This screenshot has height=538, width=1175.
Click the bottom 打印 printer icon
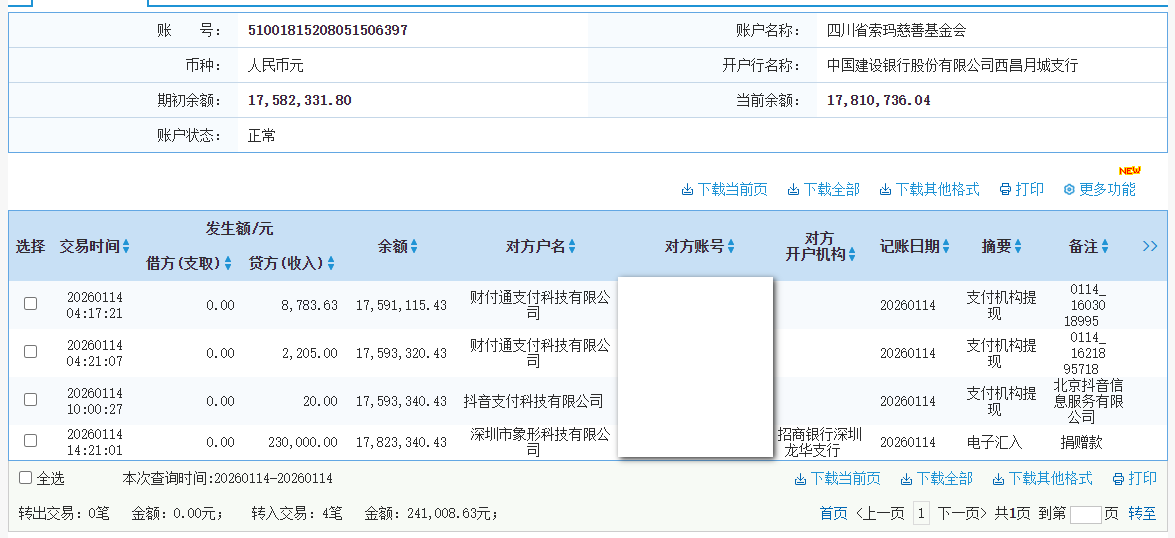[1118, 479]
